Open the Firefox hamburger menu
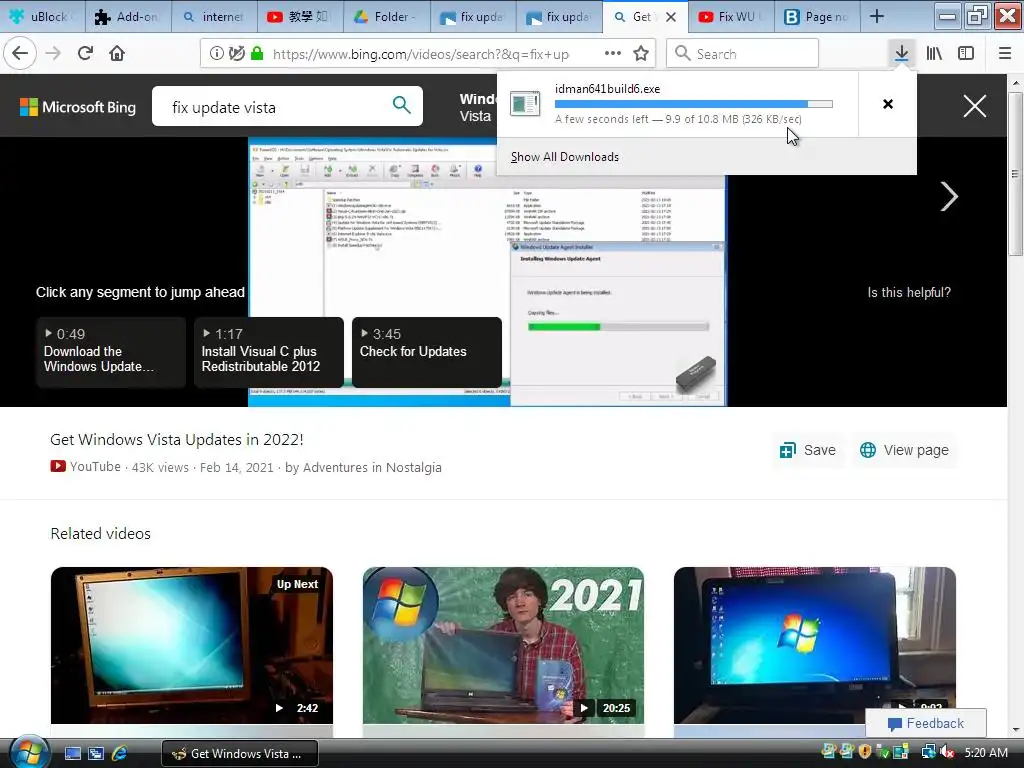1024x768 pixels. pyautogui.click(x=1005, y=54)
